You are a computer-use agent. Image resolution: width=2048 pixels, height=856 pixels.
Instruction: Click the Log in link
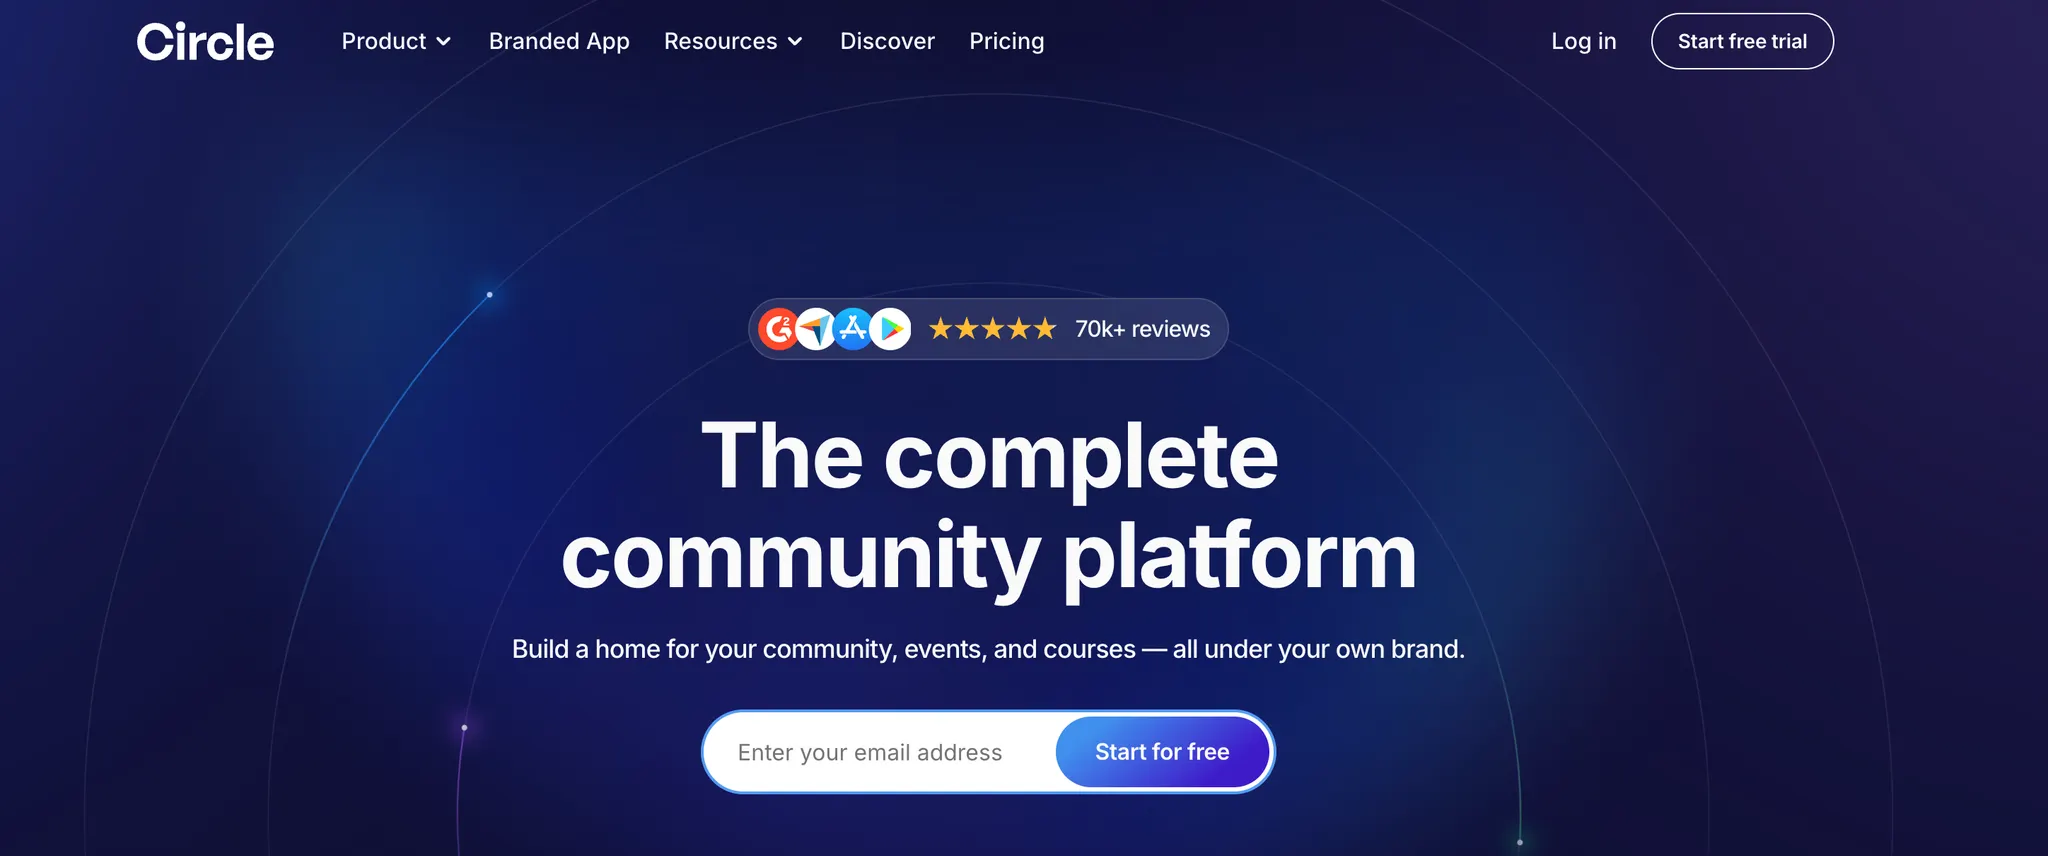click(x=1584, y=41)
